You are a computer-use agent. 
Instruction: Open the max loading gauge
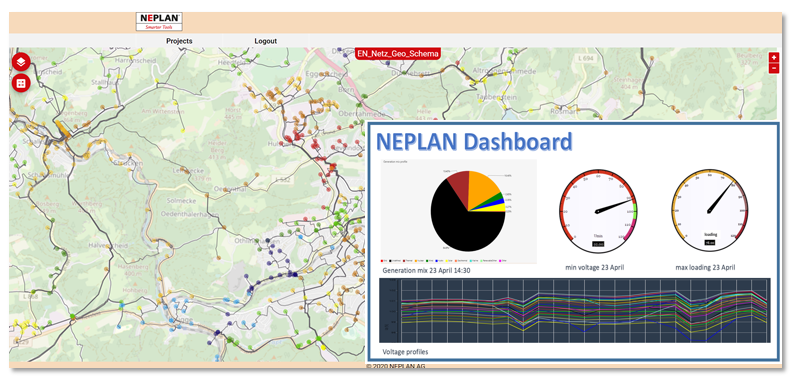[710, 211]
